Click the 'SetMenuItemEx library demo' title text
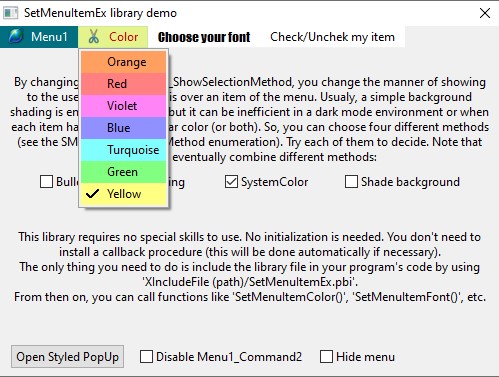Screen dimensions: 499x377 [100, 13]
